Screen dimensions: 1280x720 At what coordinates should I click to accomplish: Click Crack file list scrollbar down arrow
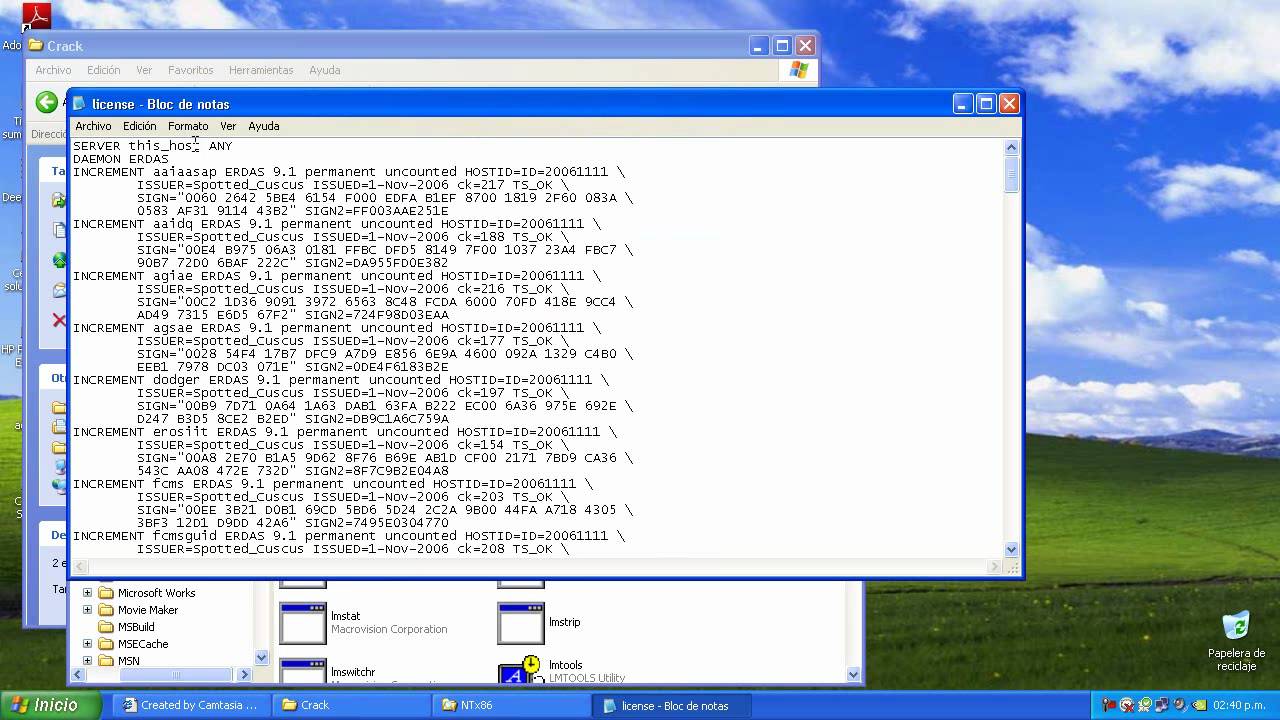tap(854, 675)
